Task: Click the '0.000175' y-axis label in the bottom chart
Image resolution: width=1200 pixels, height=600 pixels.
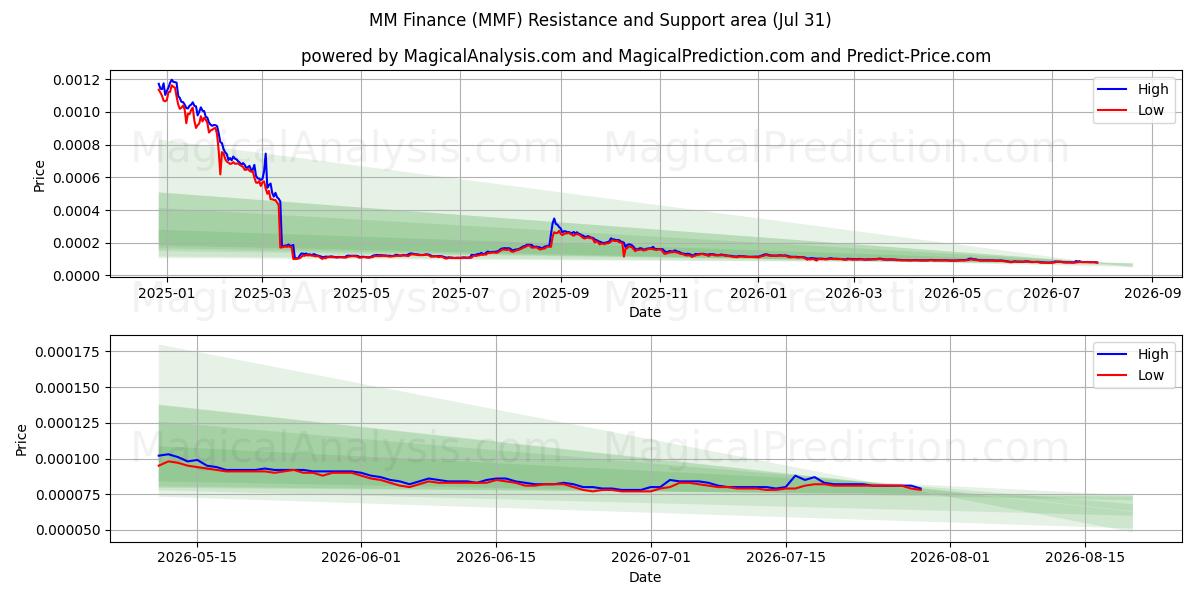Action: click(68, 352)
